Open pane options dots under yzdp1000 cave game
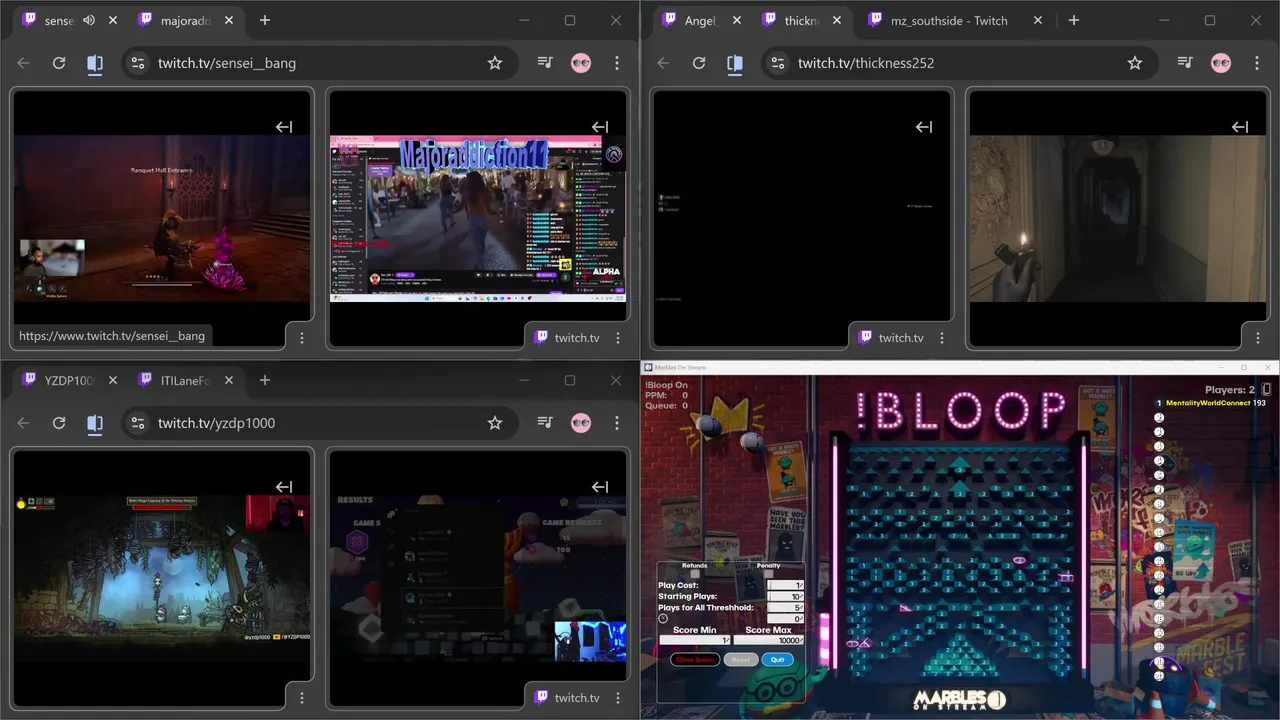This screenshot has width=1280, height=720. coord(302,698)
